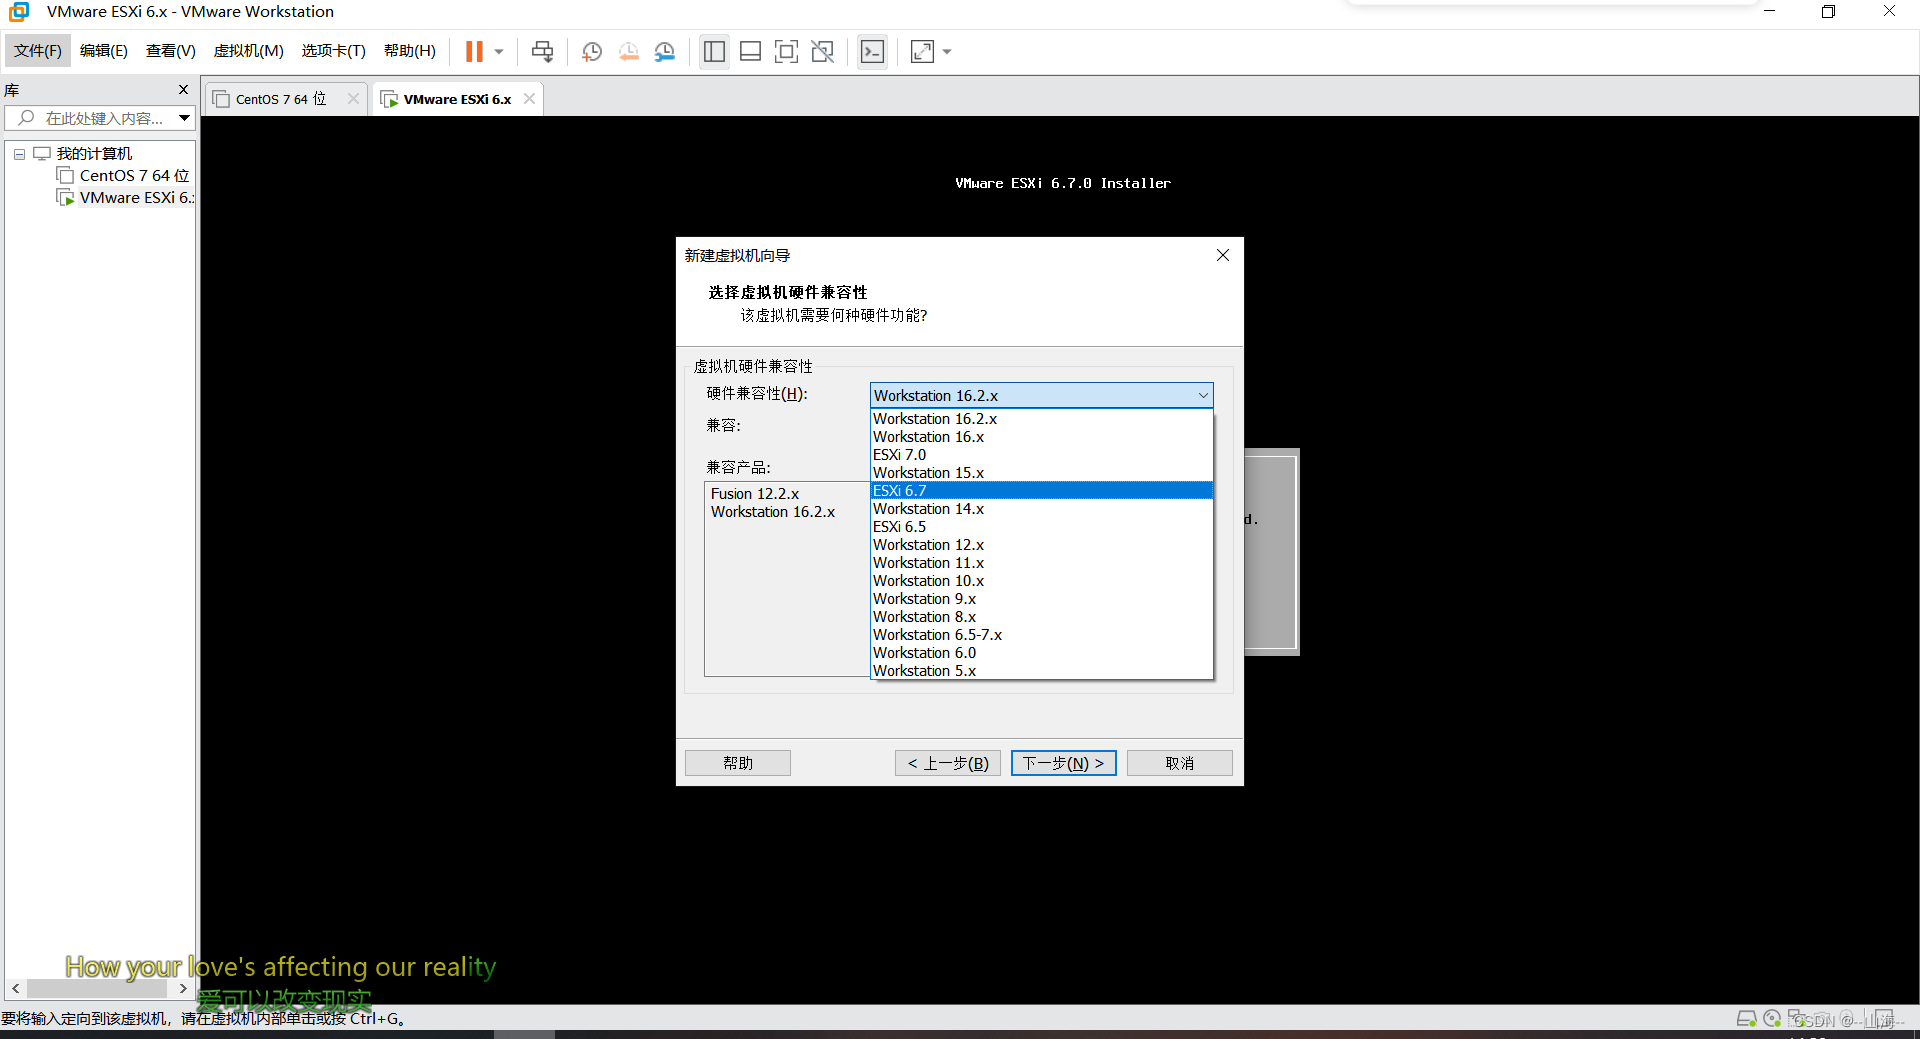Image resolution: width=1920 pixels, height=1039 pixels.
Task: Choose ESXi 7.0 from the list
Action: point(1041,454)
